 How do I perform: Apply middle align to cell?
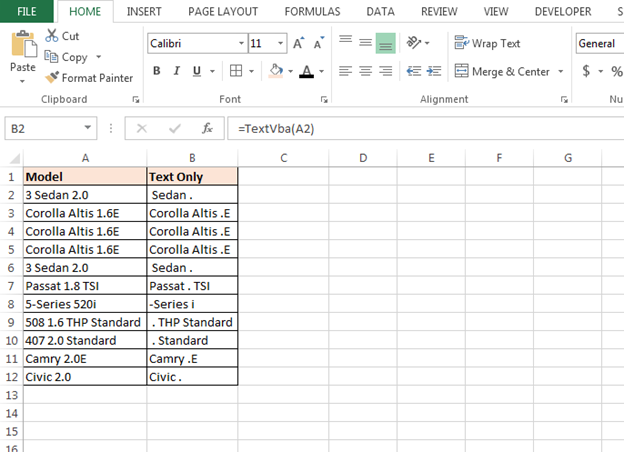pos(365,42)
